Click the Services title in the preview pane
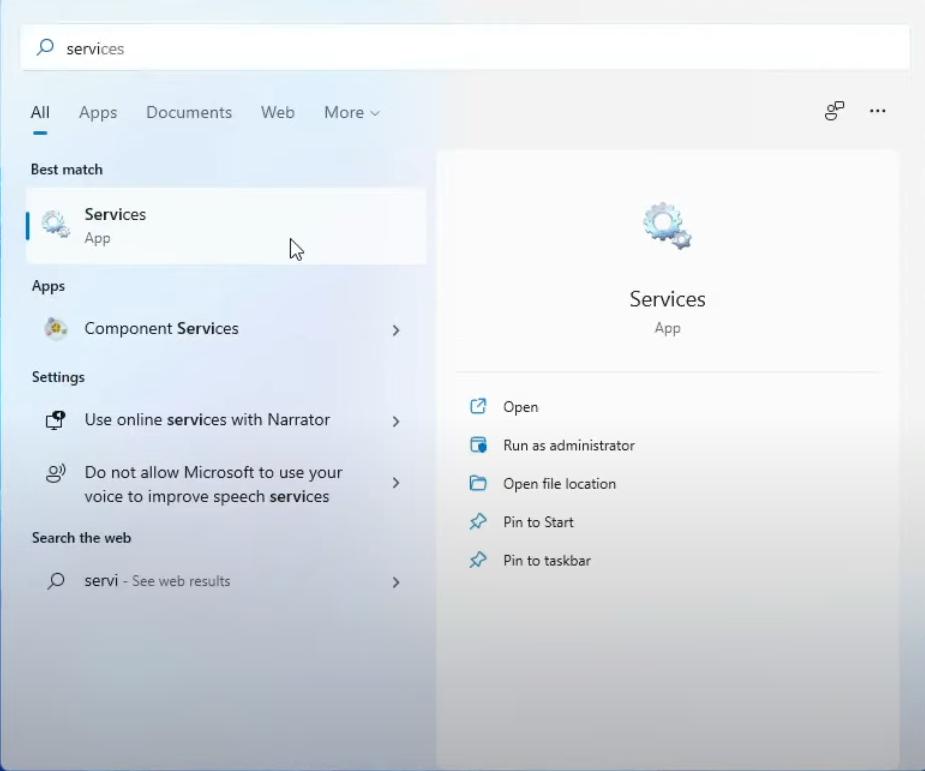 [667, 299]
